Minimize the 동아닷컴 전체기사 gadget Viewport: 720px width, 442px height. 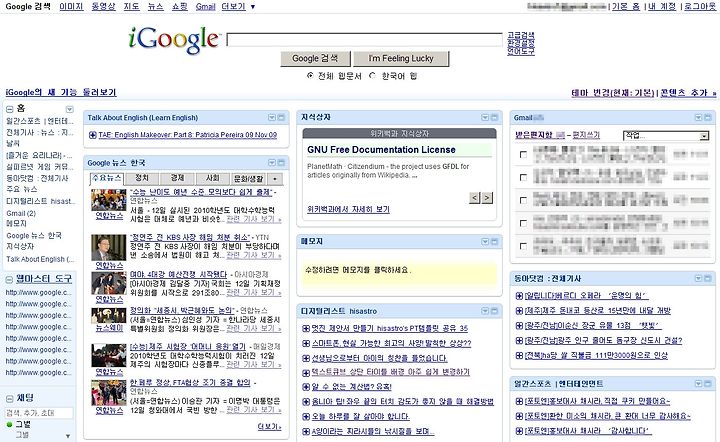(x=708, y=278)
